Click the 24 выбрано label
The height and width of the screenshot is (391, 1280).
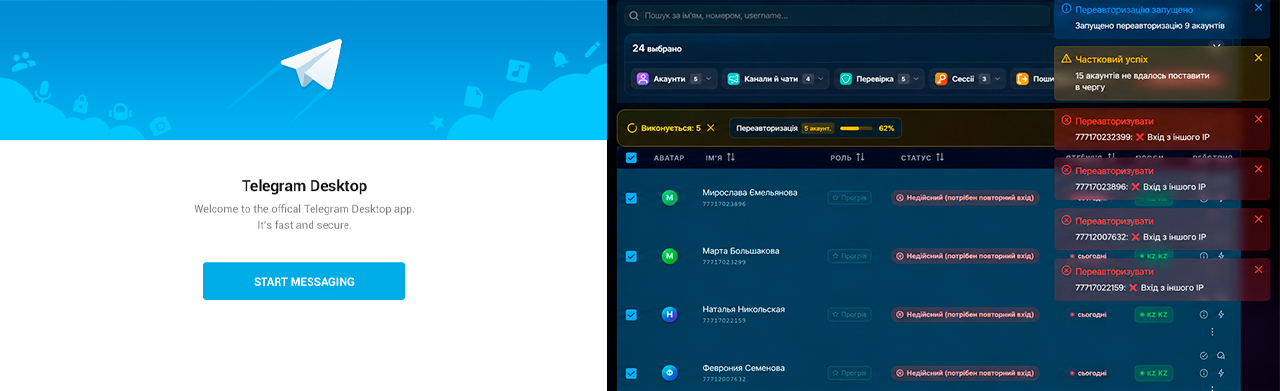tap(656, 47)
